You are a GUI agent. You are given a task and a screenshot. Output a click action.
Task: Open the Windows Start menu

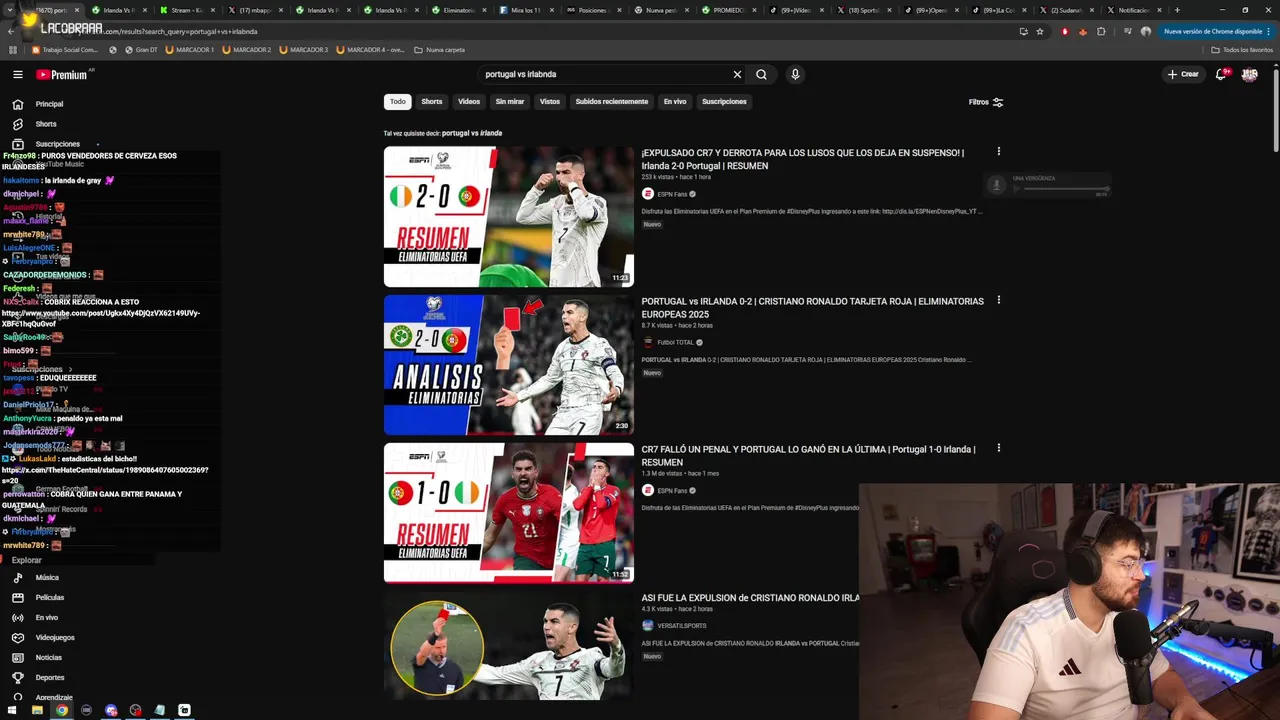tap(12, 710)
